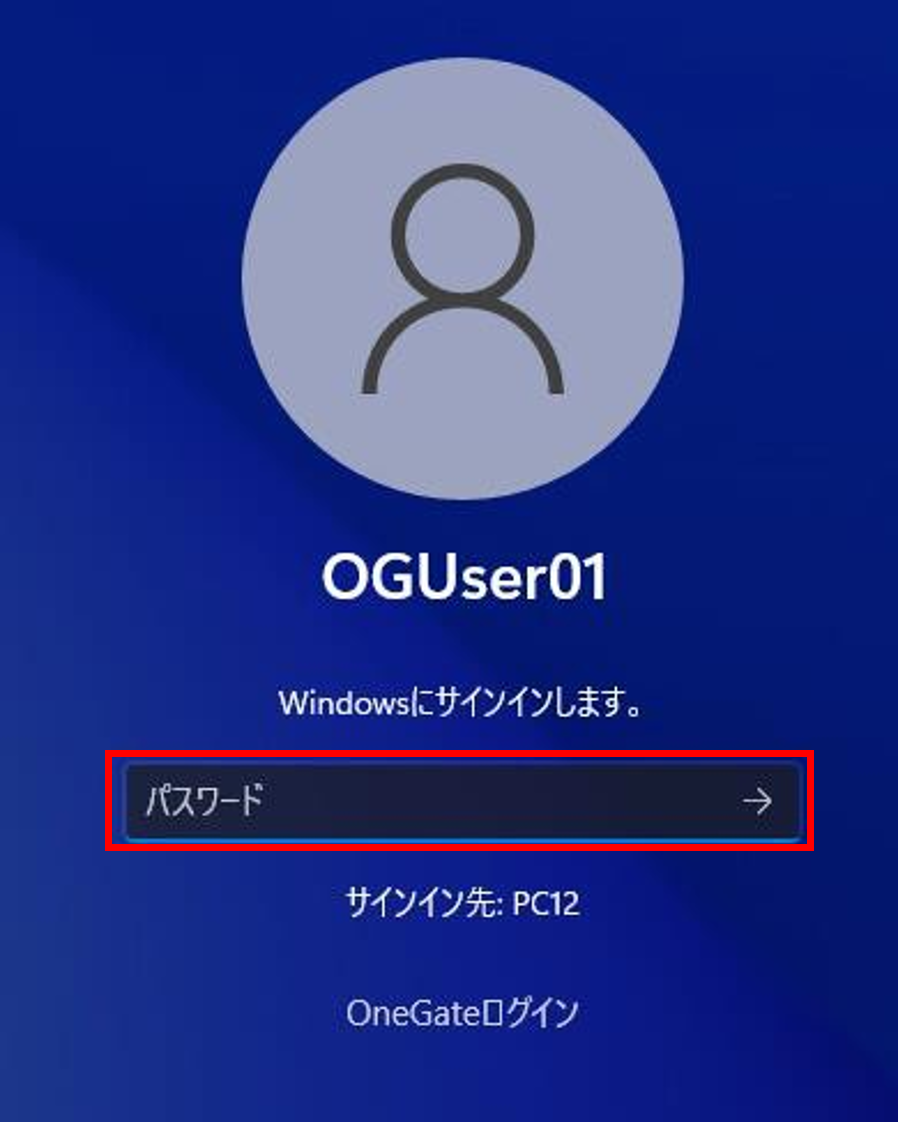Submit password with the right arrow icon
The width and height of the screenshot is (898, 1122).
[x=757, y=801]
